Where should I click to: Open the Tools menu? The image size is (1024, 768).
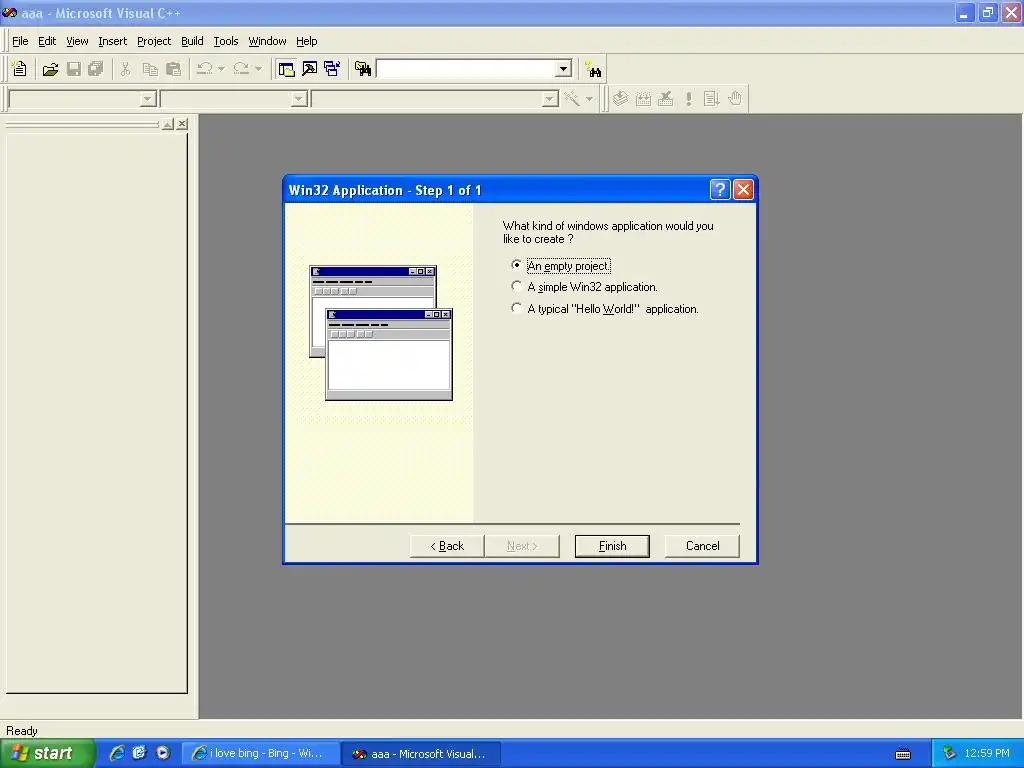226,41
